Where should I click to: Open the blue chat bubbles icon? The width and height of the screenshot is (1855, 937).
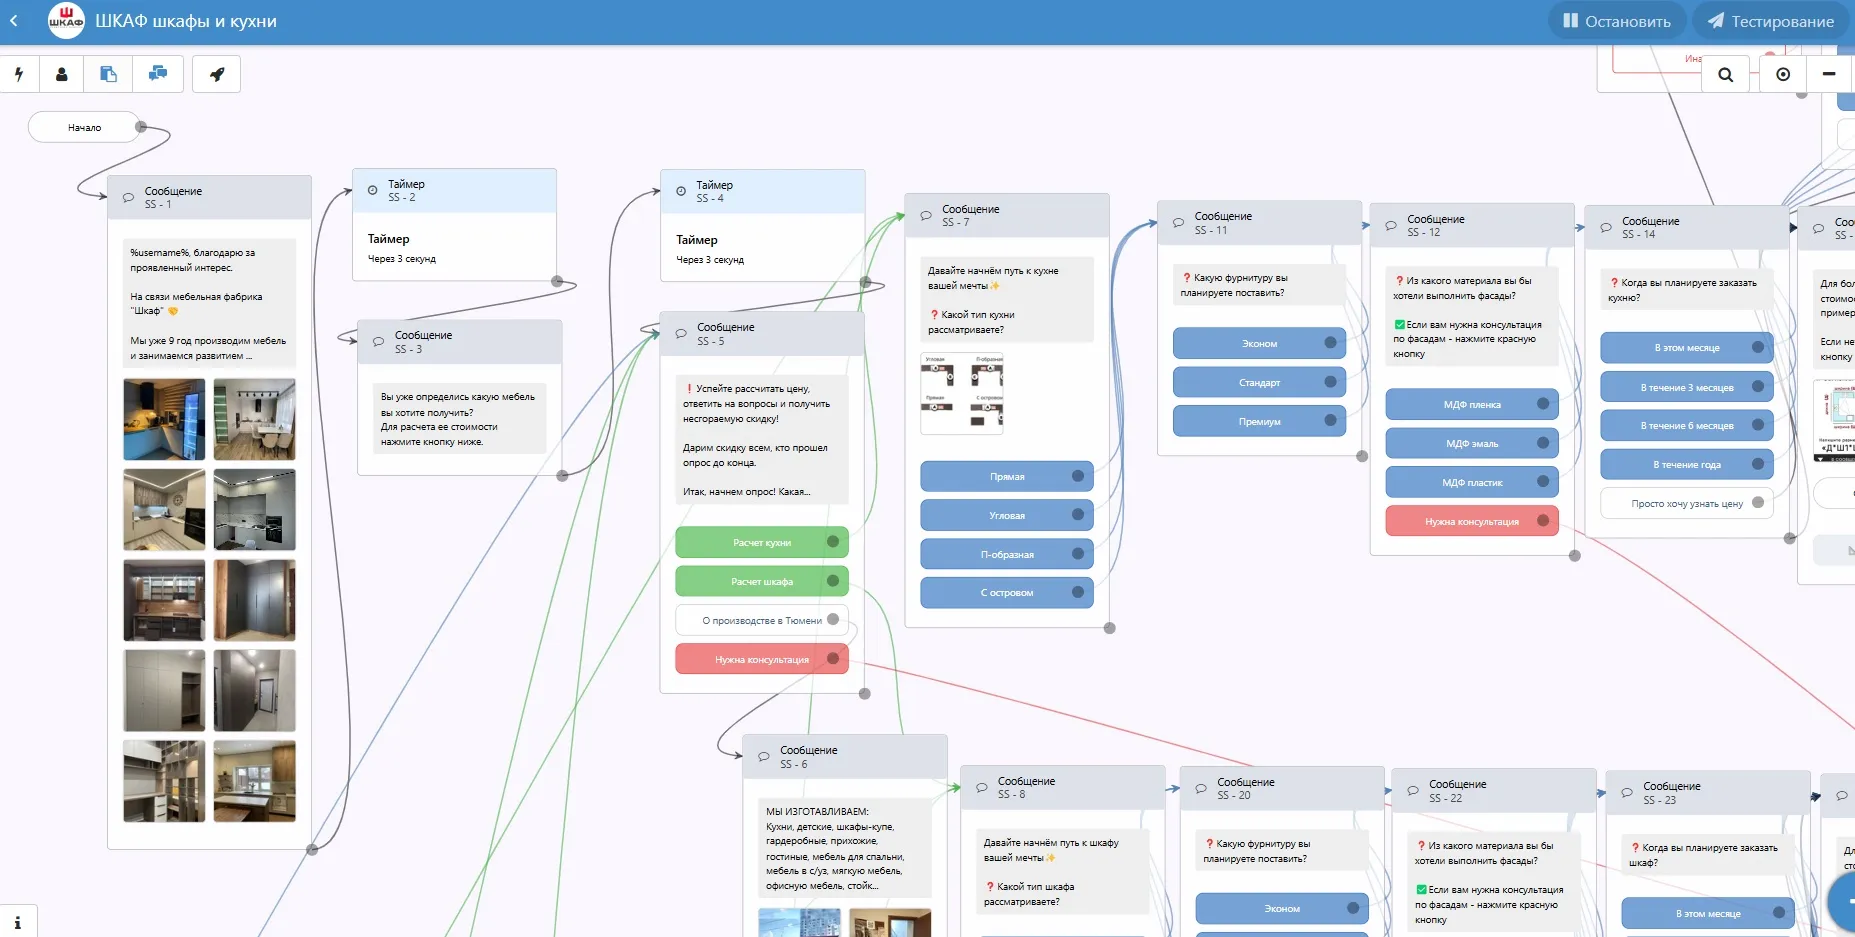(158, 74)
